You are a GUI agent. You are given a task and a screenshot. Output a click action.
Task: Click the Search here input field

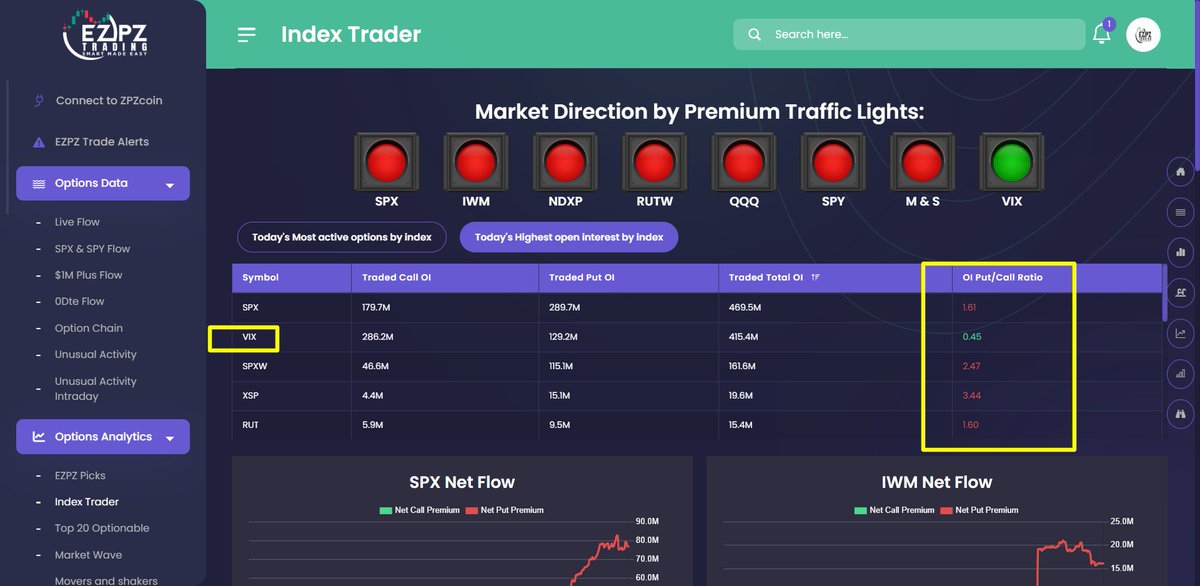900,33
